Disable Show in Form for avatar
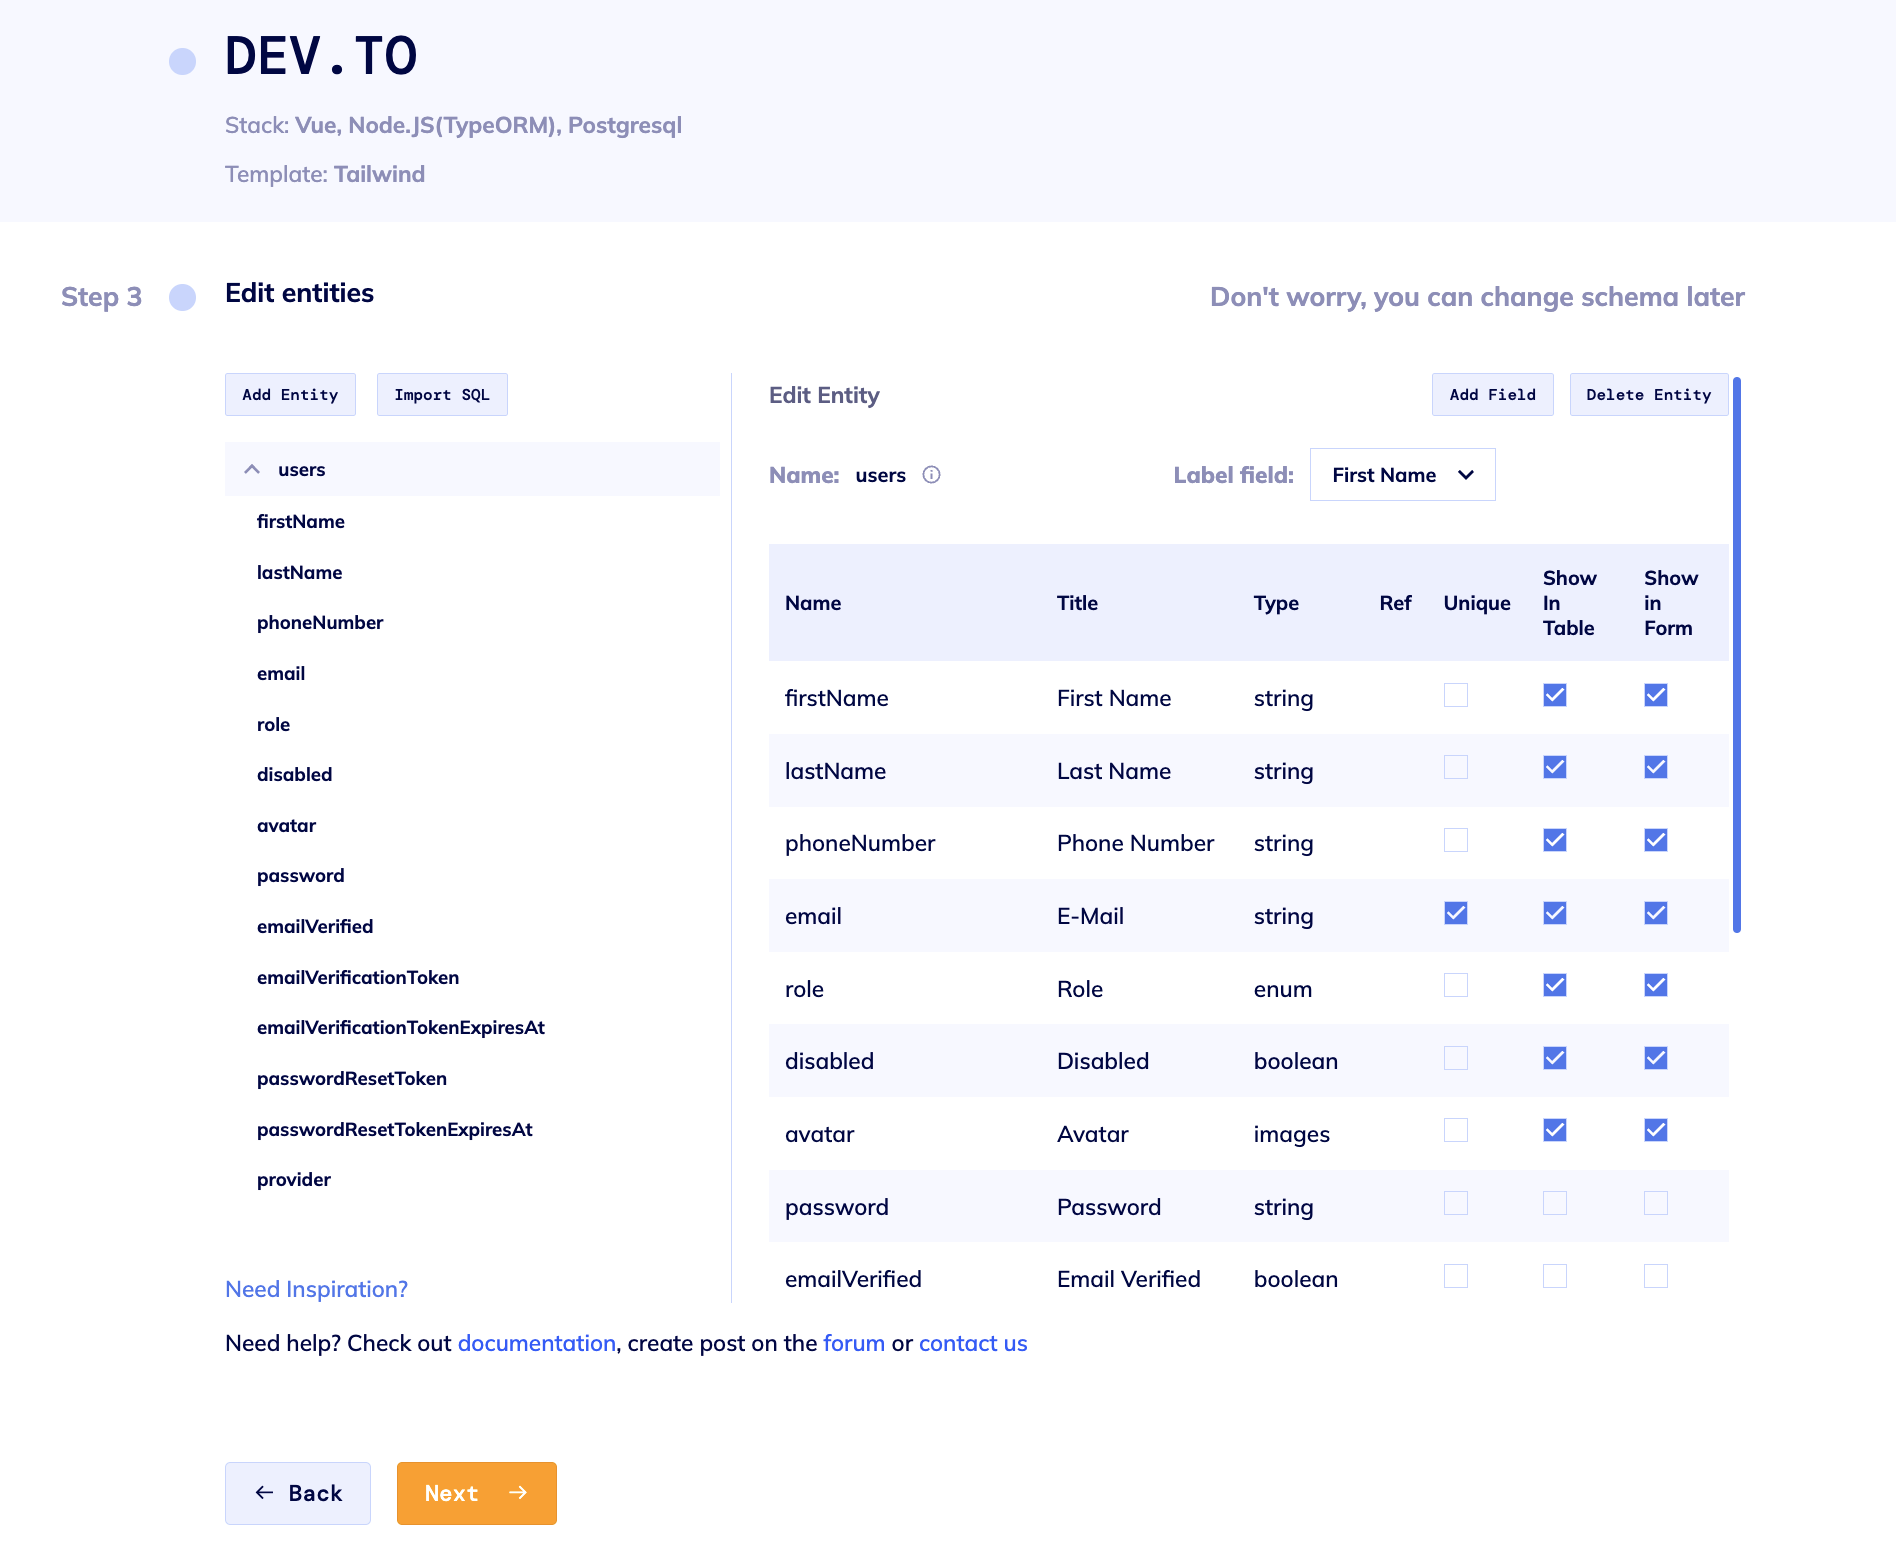The height and width of the screenshot is (1552, 1896). pos(1656,1130)
